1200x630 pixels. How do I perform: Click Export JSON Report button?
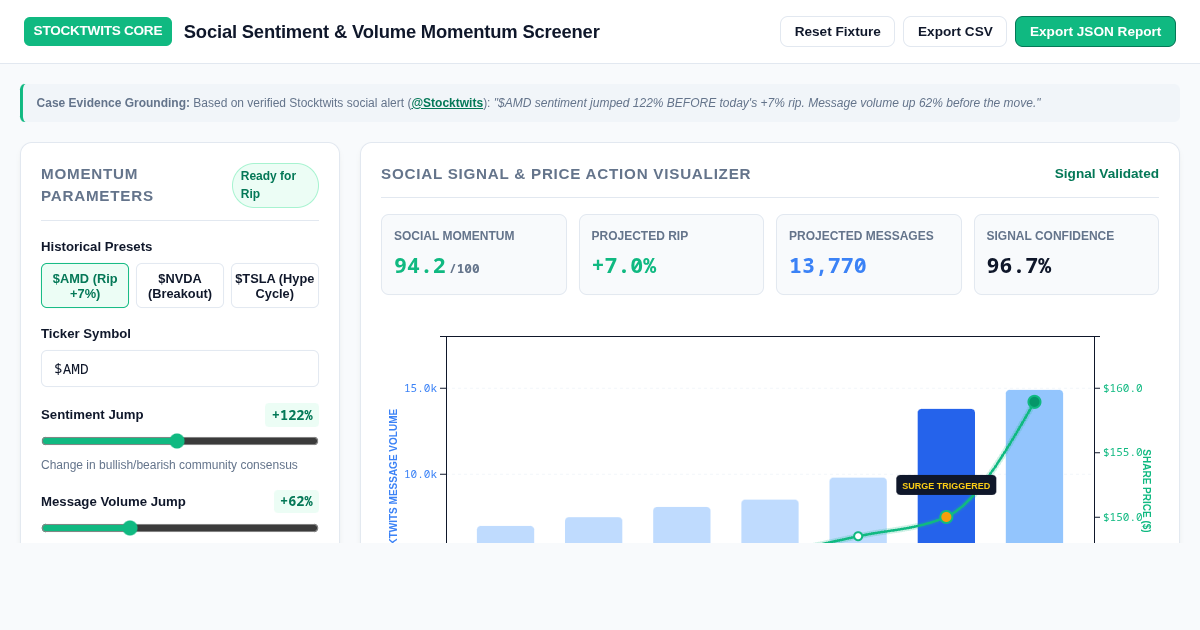tap(1095, 31)
